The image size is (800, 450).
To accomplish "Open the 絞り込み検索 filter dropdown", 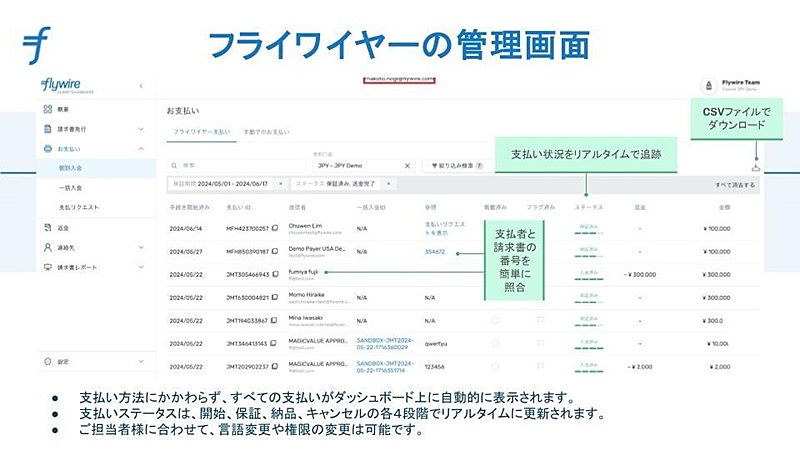I will coord(457,166).
